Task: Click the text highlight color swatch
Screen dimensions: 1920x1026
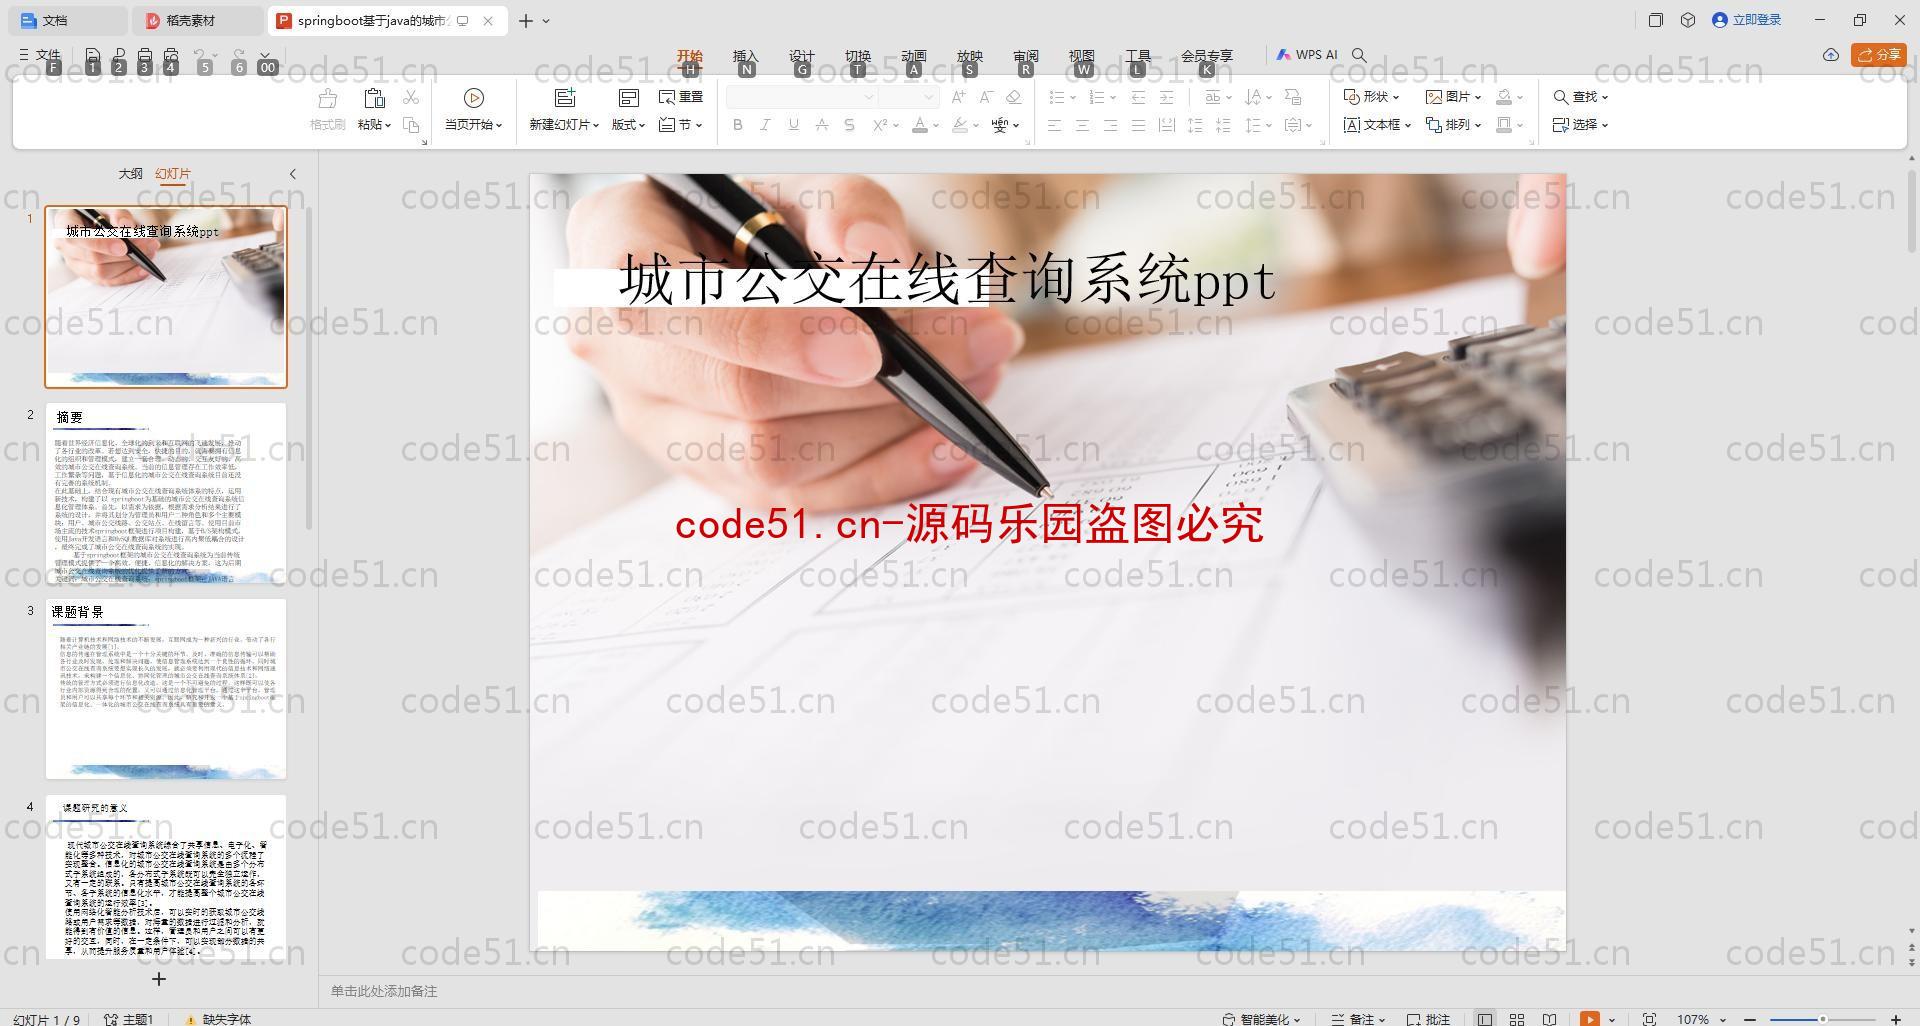Action: pyautogui.click(x=960, y=125)
